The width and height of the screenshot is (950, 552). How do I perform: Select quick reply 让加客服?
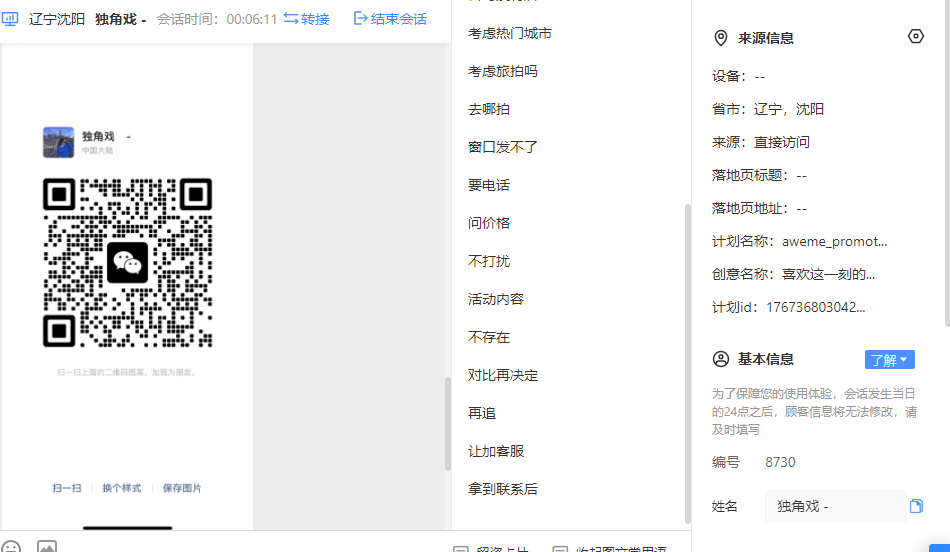tap(496, 451)
